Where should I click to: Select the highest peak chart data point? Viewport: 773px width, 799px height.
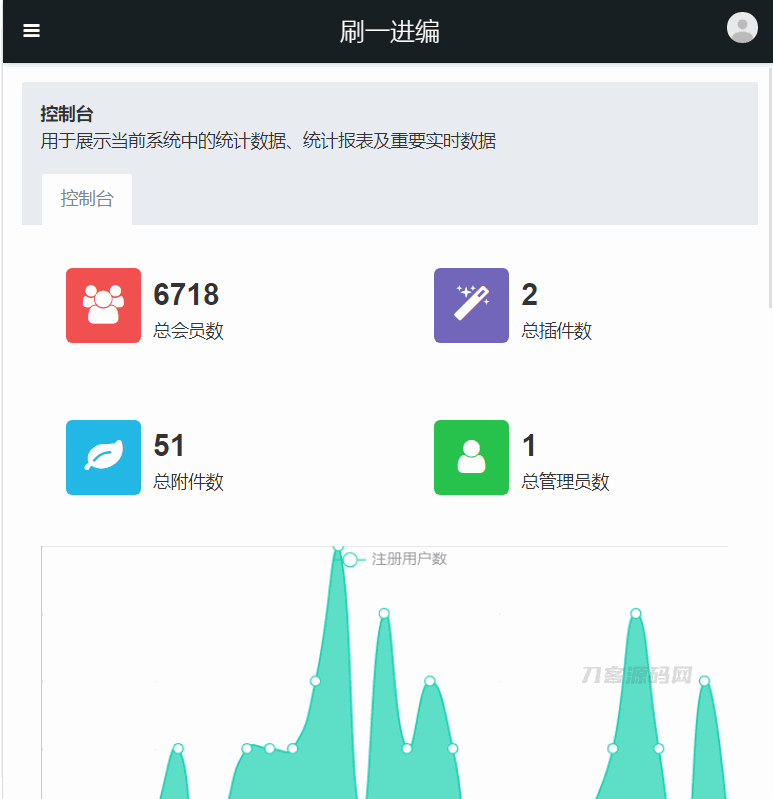338,548
